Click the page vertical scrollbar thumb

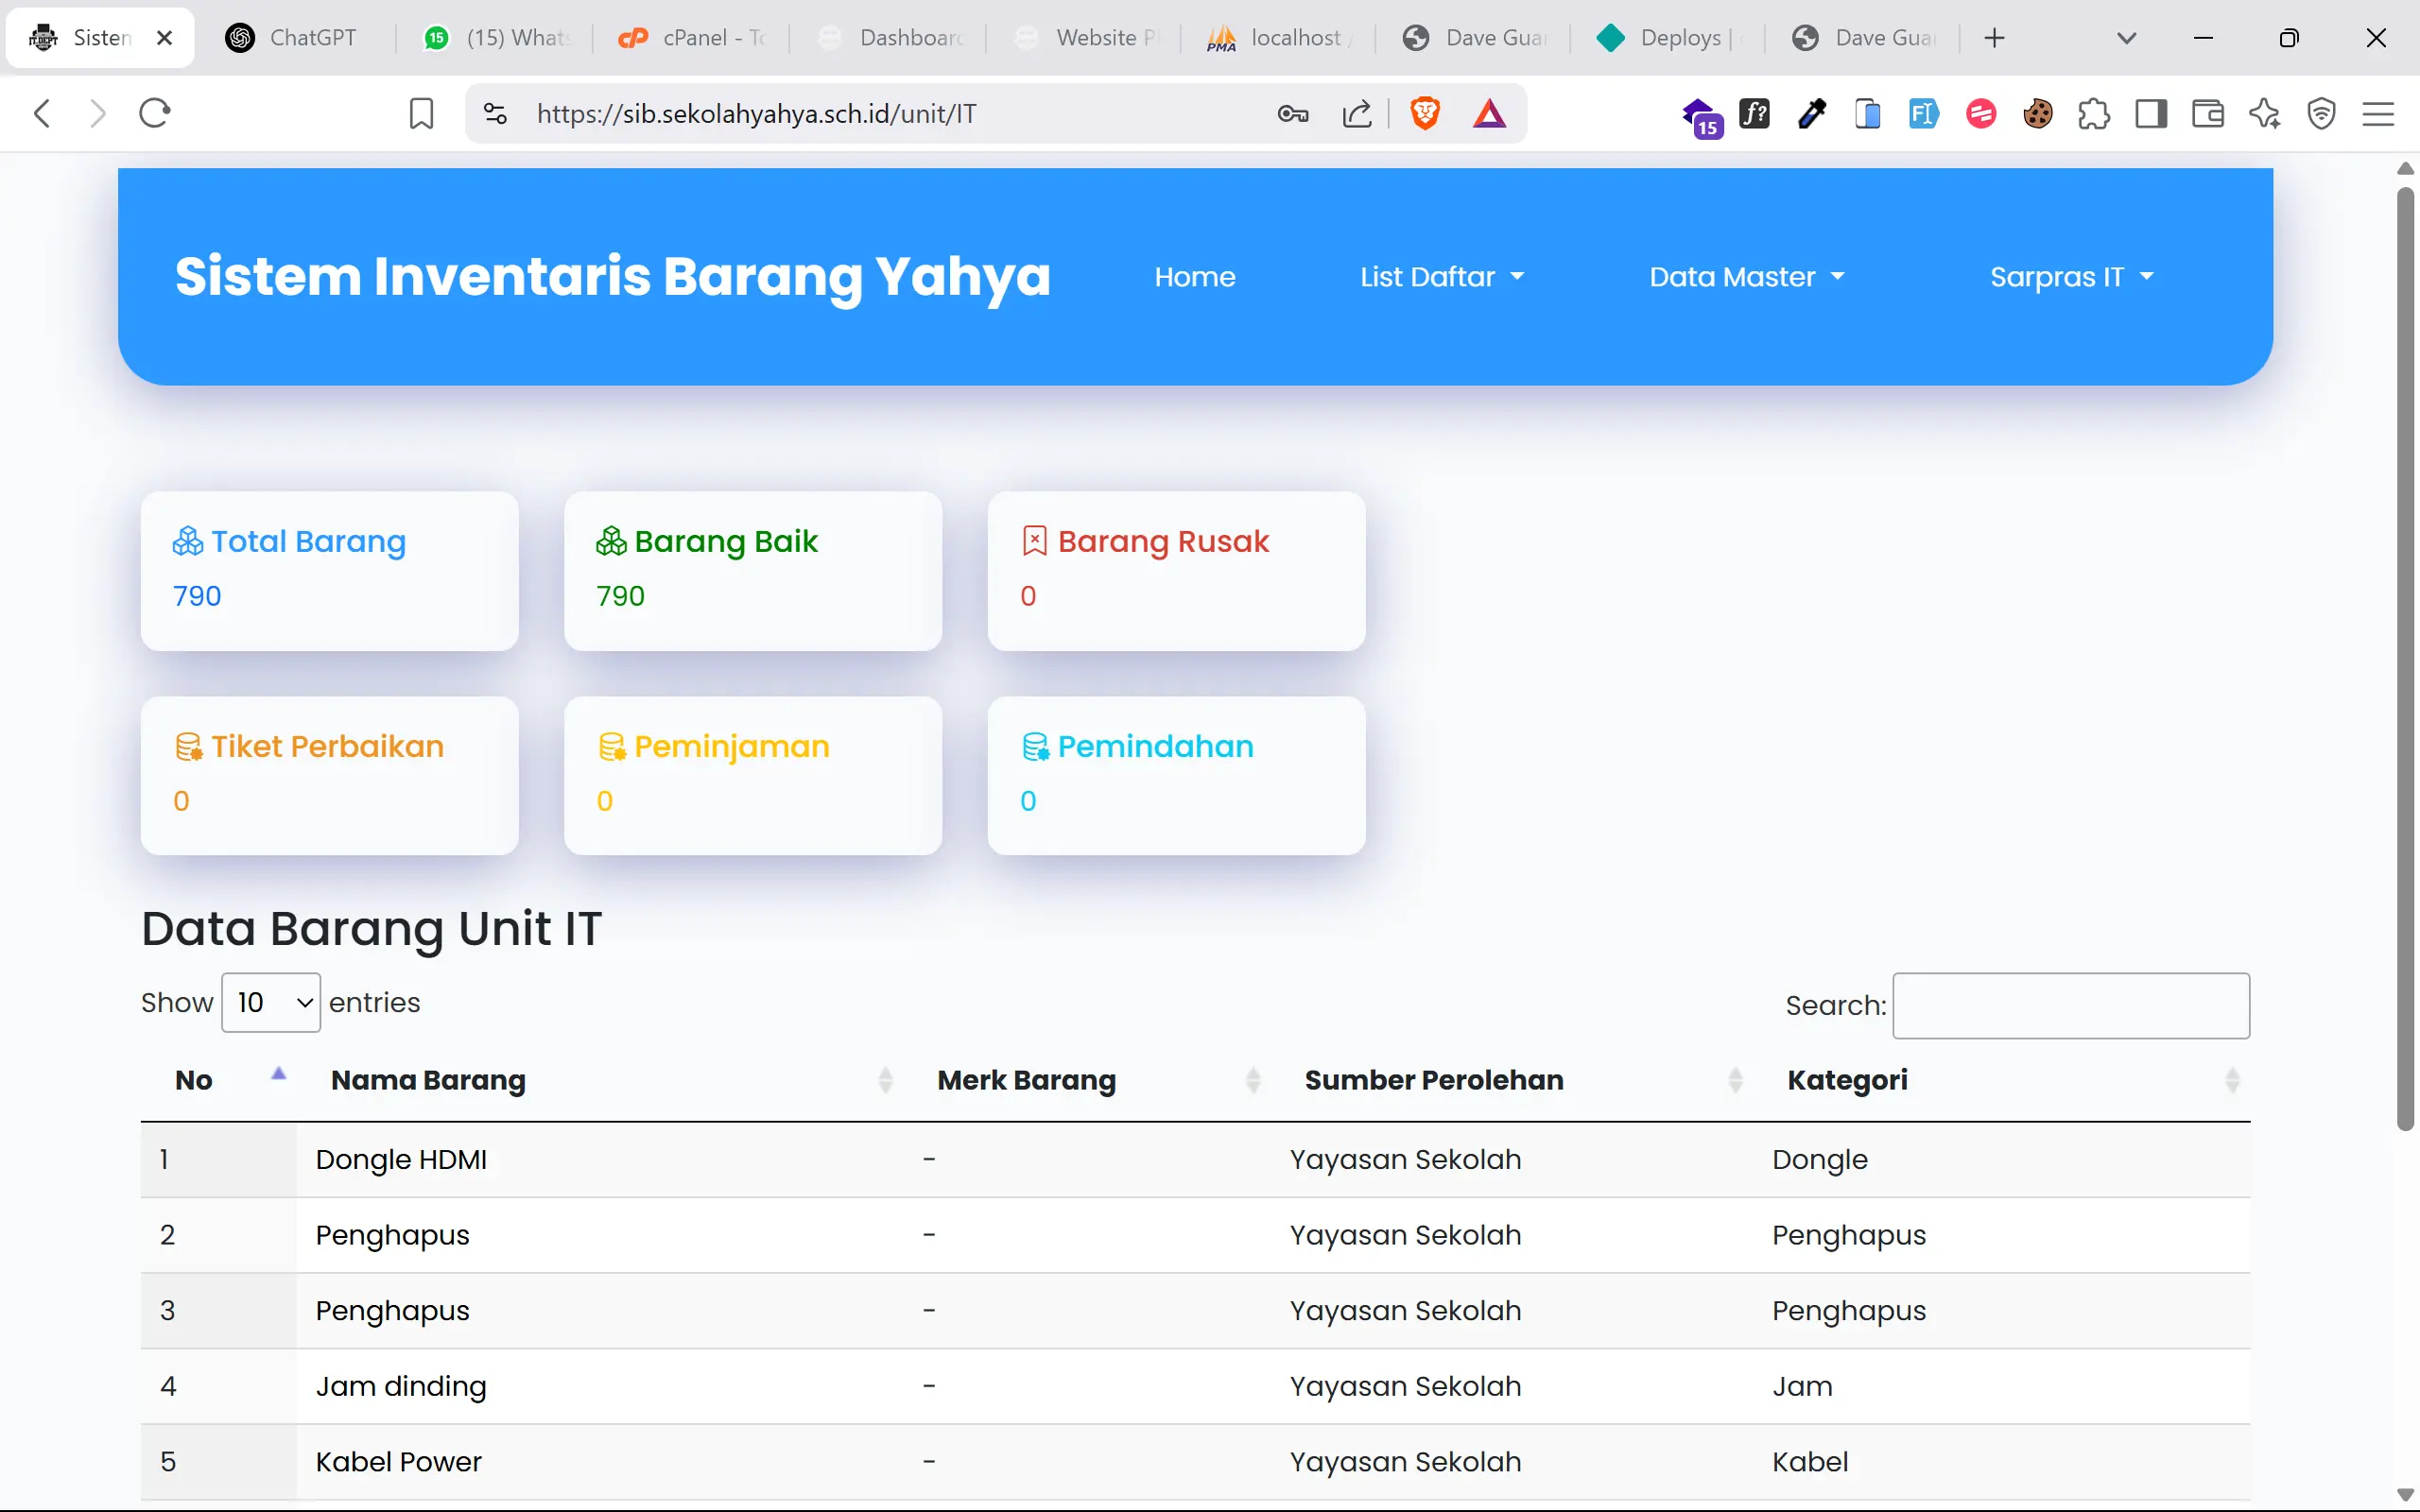point(2406,660)
